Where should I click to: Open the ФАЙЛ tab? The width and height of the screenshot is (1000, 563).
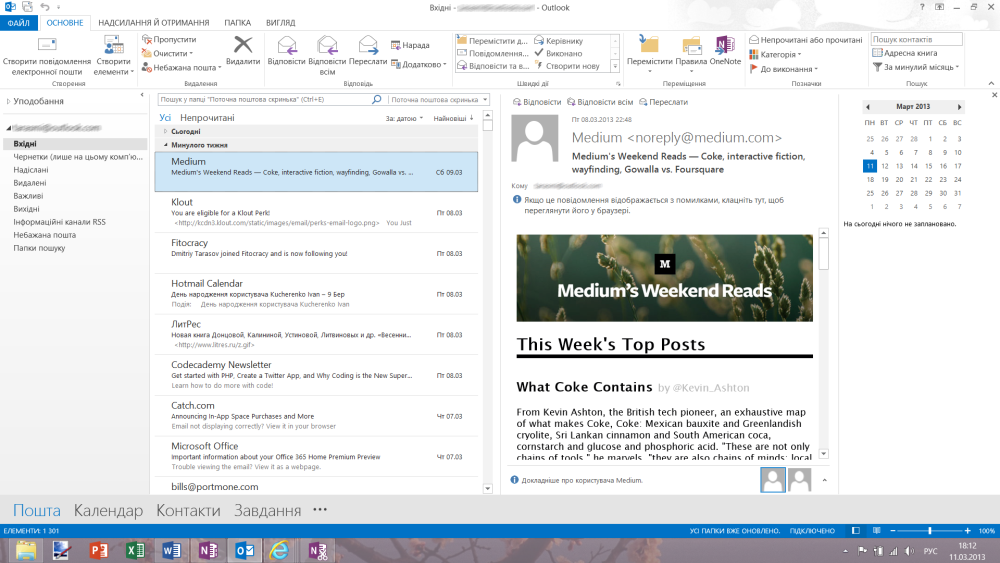click(x=19, y=22)
